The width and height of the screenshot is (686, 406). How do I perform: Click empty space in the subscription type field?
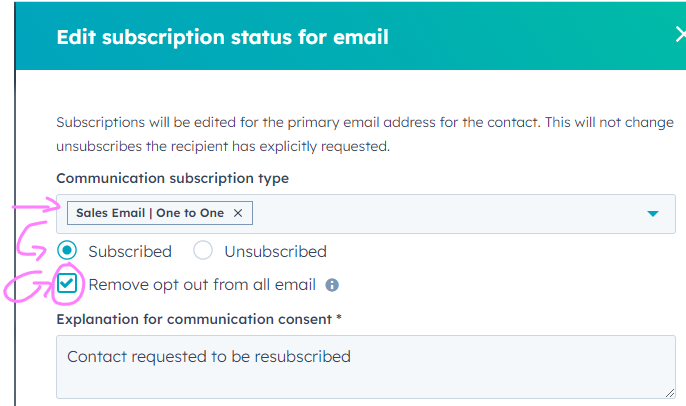450,214
